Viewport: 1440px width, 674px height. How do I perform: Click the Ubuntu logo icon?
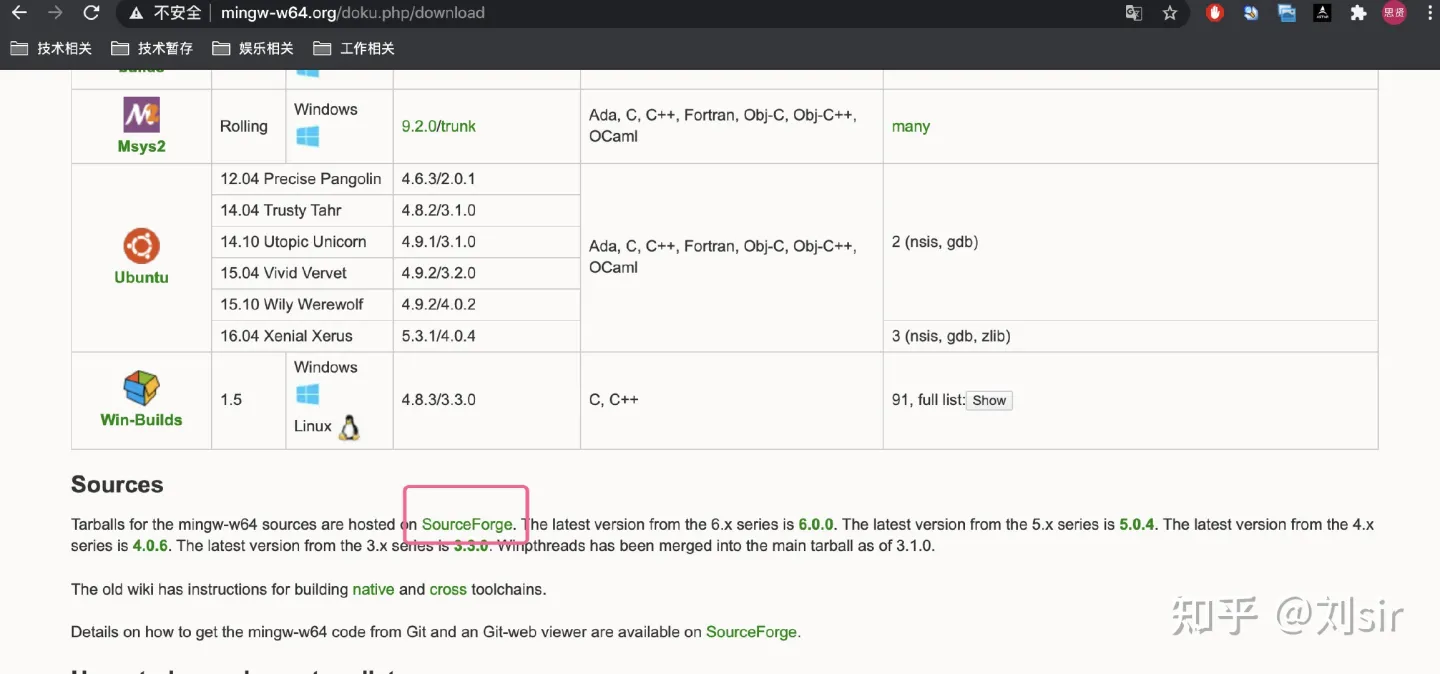(x=141, y=245)
